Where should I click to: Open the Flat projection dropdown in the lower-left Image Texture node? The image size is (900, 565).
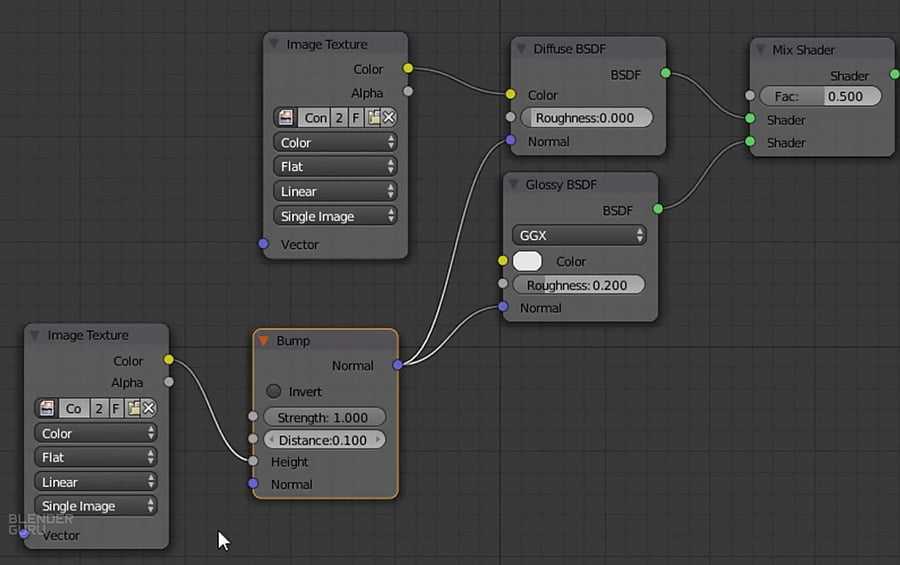pos(95,457)
